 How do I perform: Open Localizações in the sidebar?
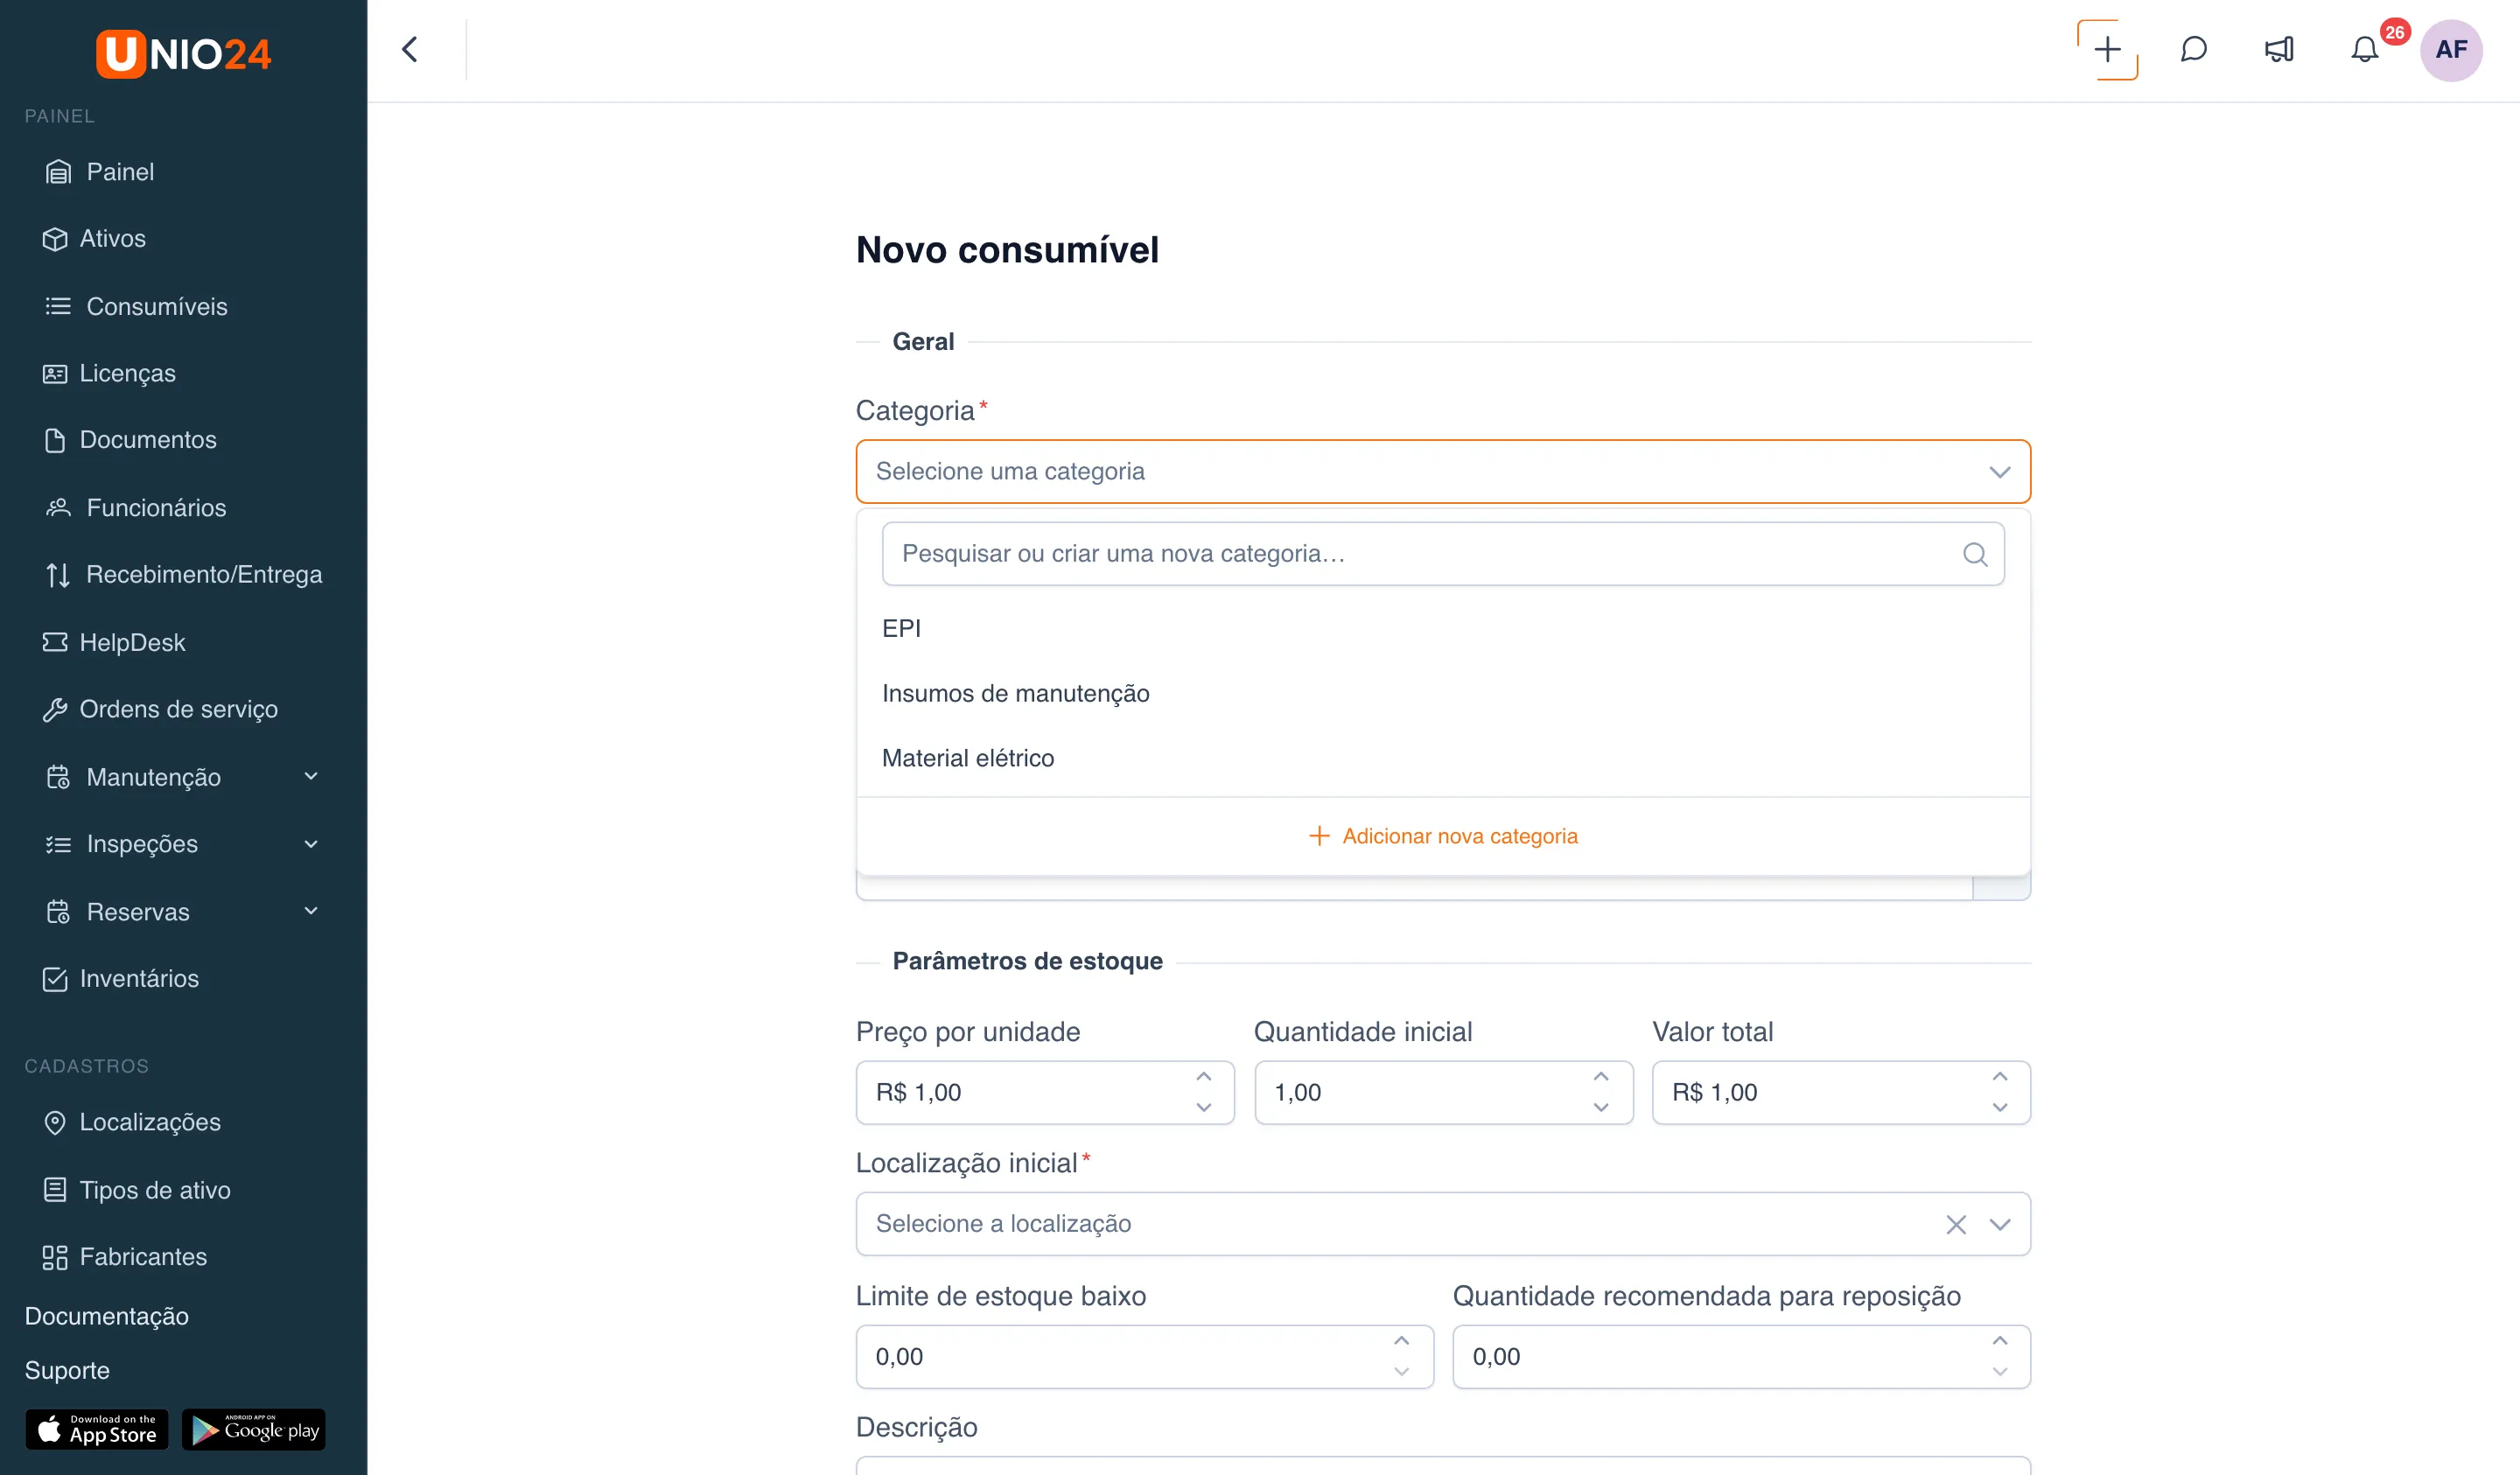click(132, 1123)
